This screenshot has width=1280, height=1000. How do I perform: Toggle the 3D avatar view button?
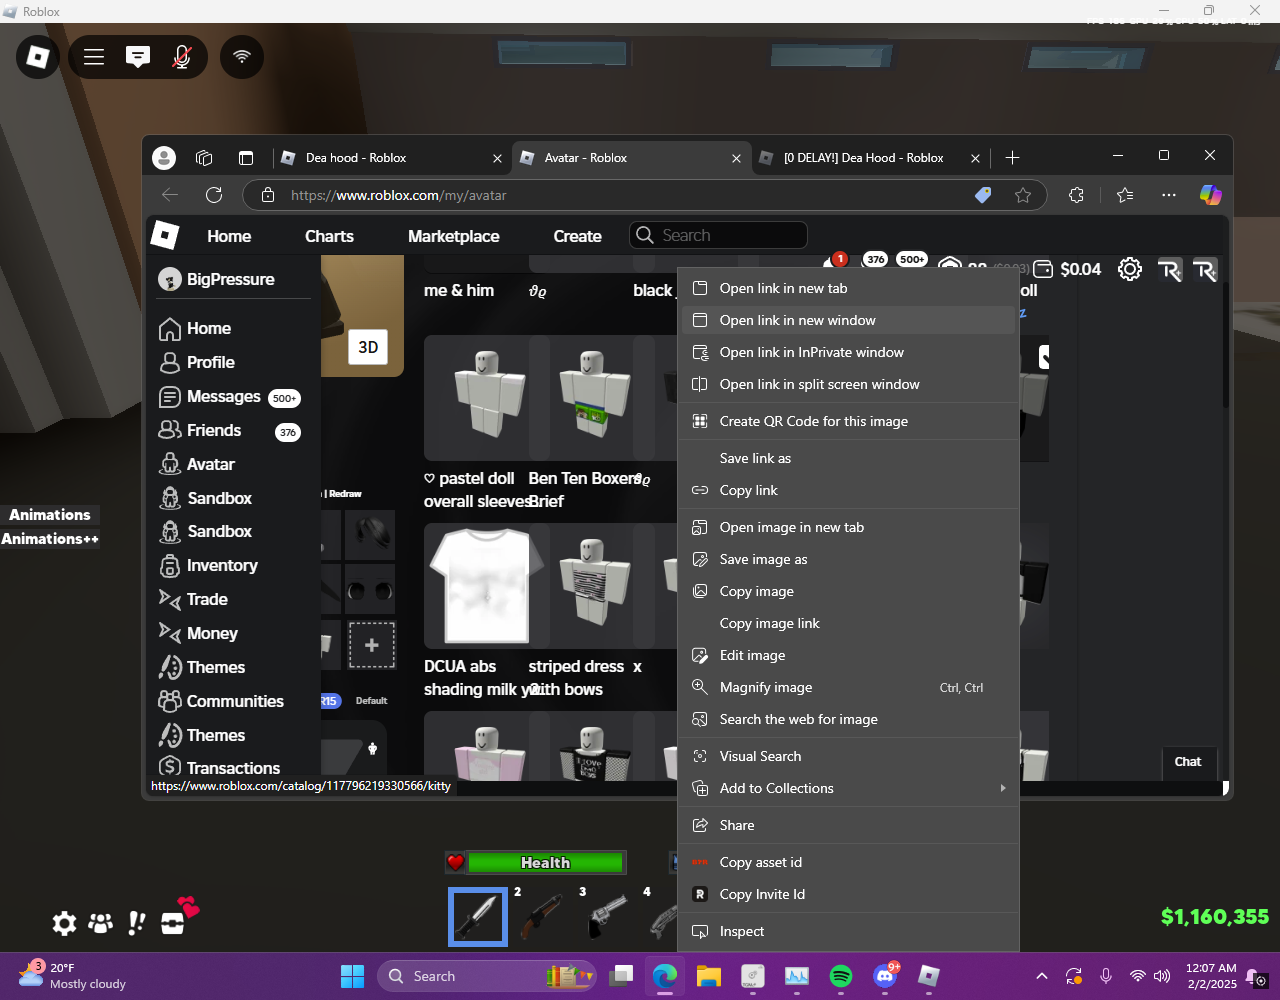click(368, 347)
